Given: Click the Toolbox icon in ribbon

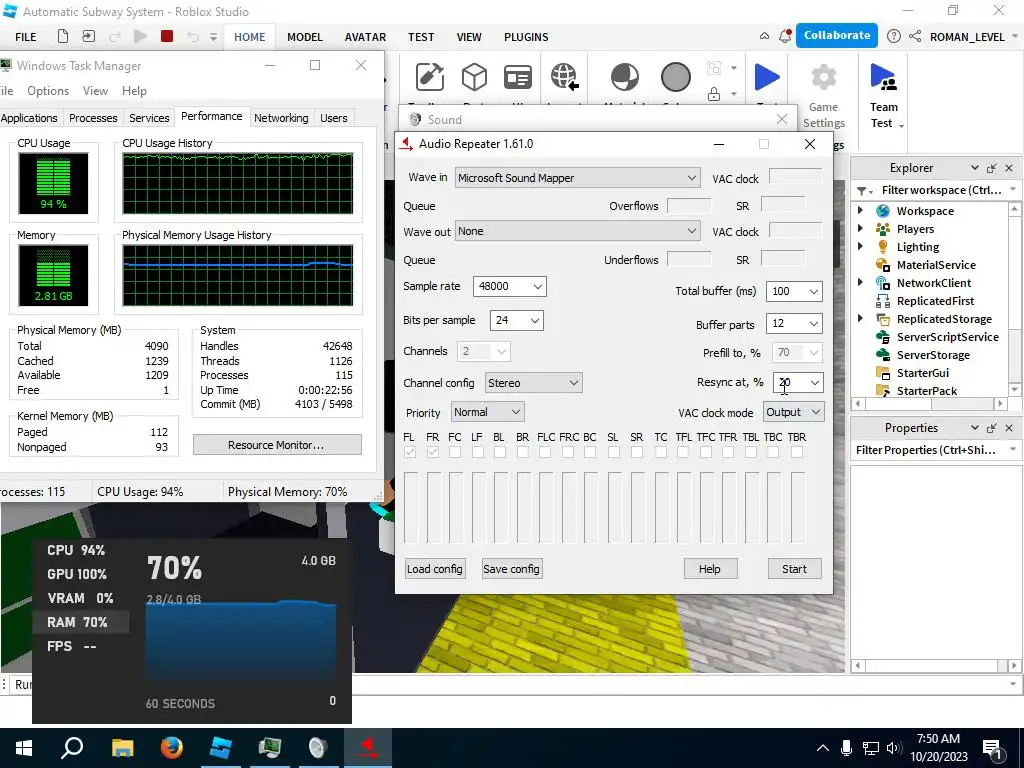Looking at the screenshot, I should (430, 77).
